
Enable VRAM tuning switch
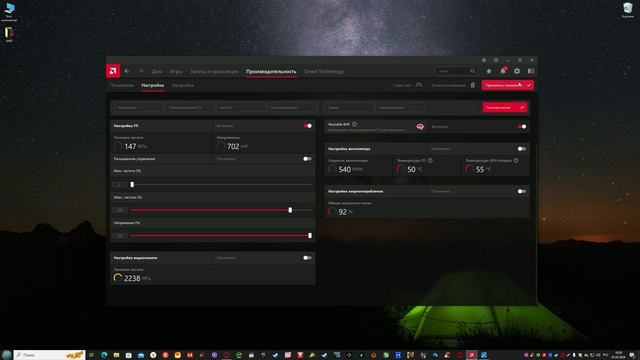pos(307,258)
